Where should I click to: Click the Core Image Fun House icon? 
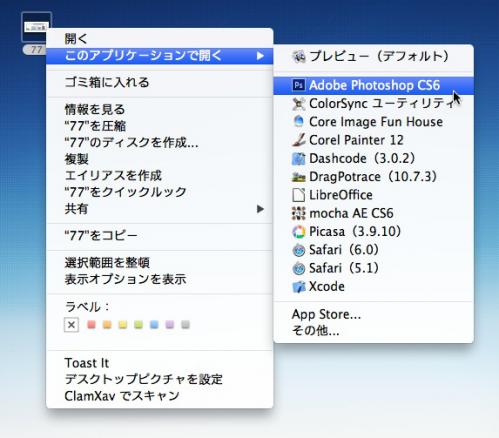299,122
